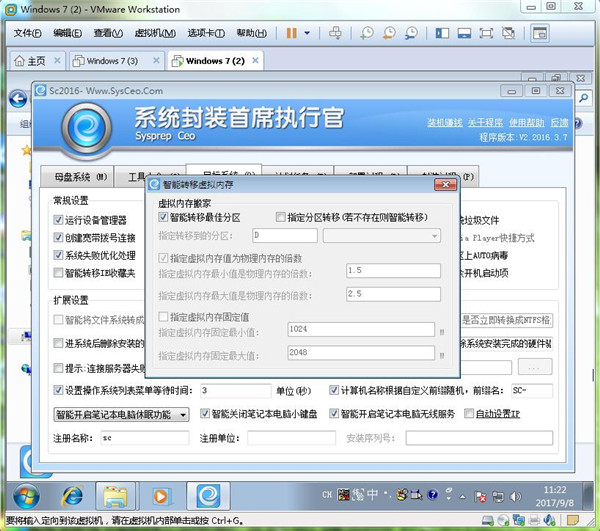Screen dimensions: 600x531
Task: Click prefix name field SC-
Action: pyautogui.click(x=532, y=391)
